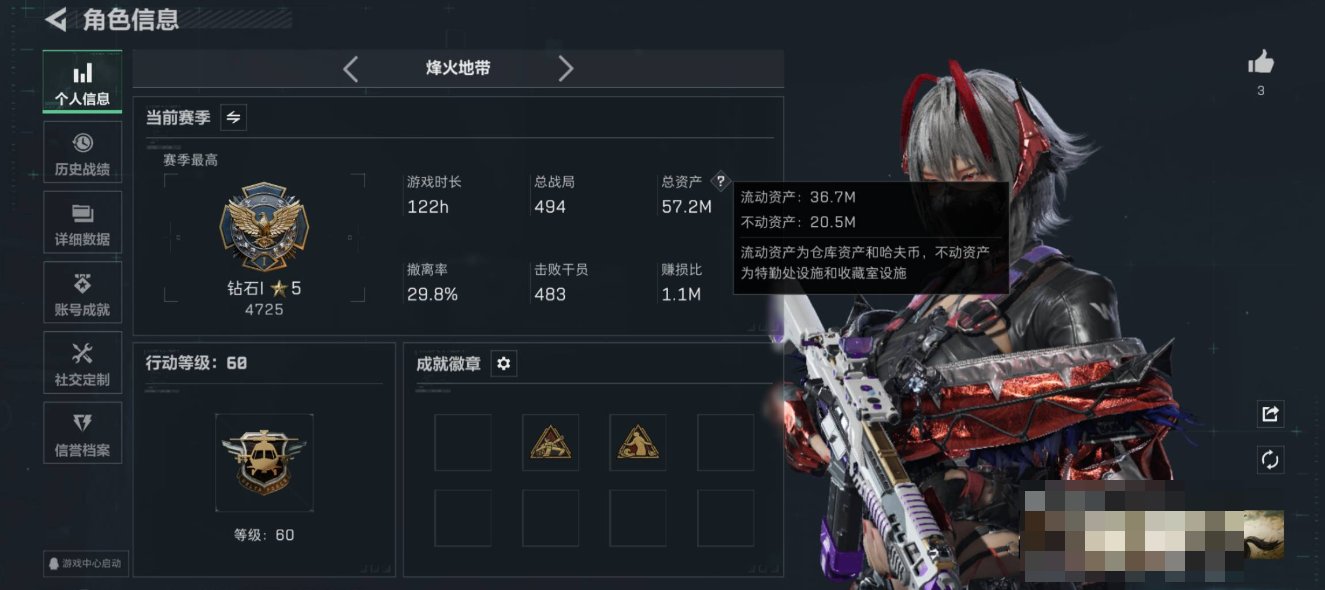Open 社交定制 customization section
The image size is (1325, 590).
click(x=82, y=364)
